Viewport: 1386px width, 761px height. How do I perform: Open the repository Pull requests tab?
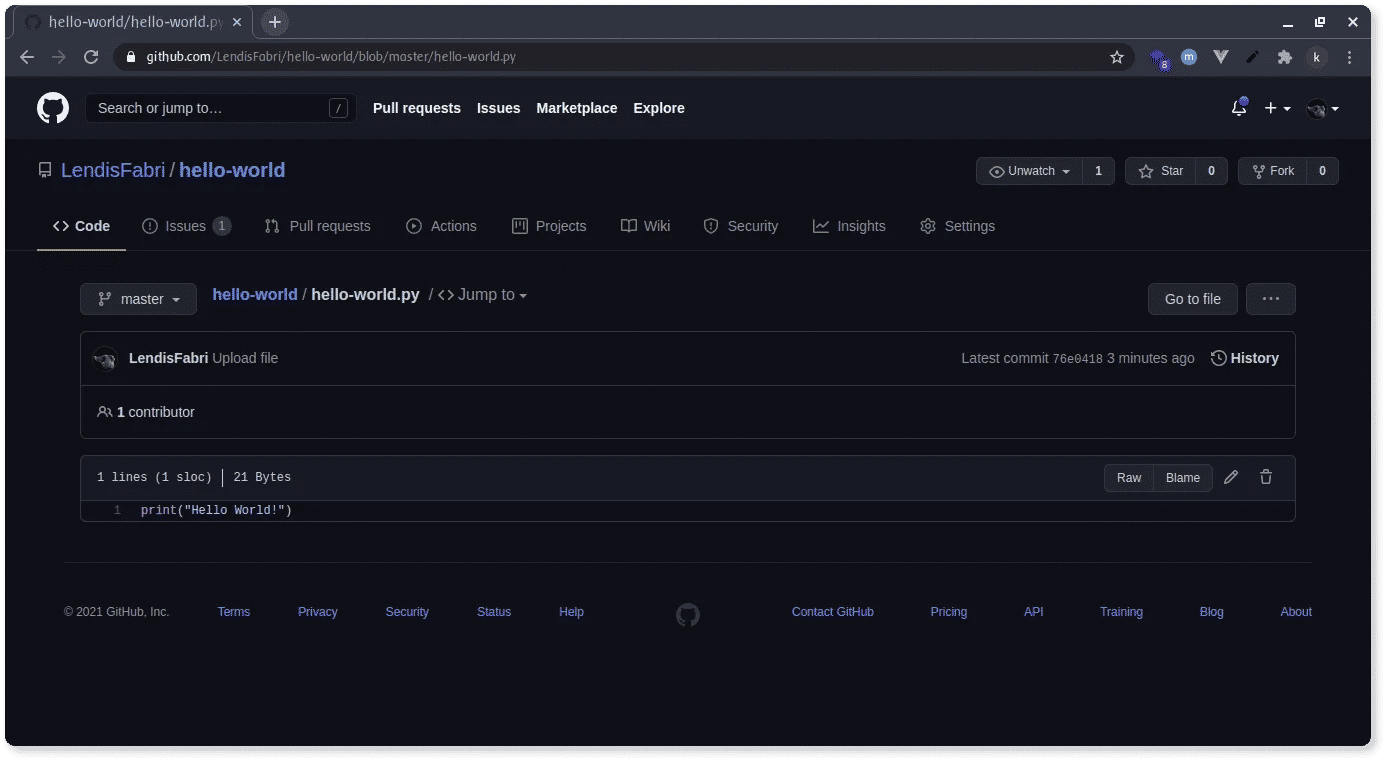point(317,226)
